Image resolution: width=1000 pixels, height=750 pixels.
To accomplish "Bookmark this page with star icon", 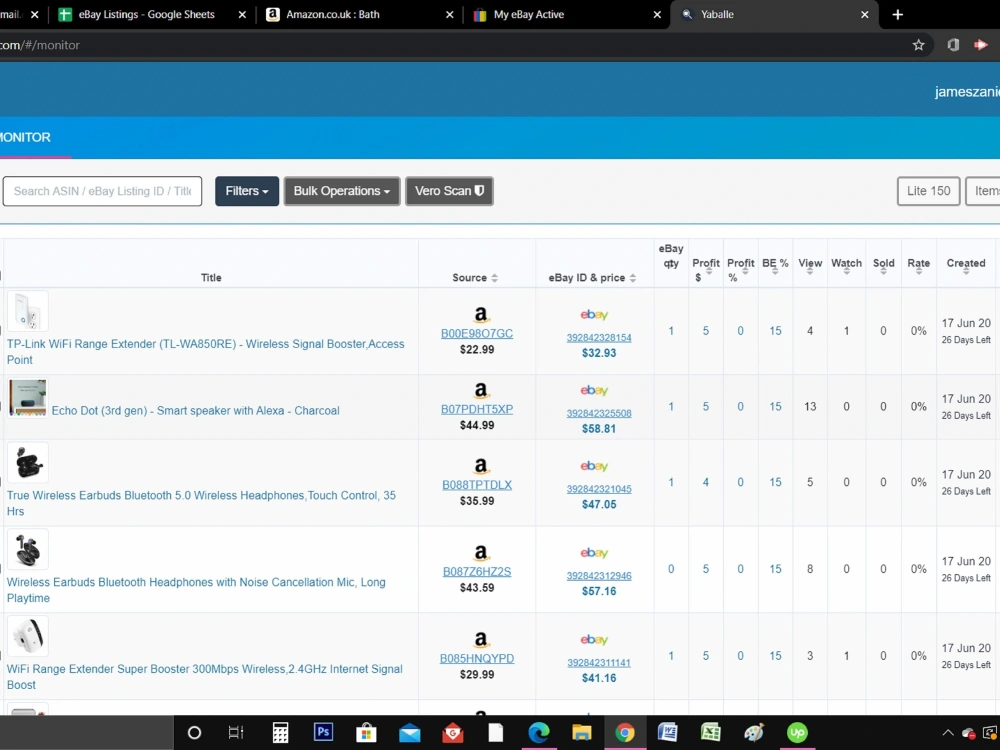I will (x=918, y=45).
